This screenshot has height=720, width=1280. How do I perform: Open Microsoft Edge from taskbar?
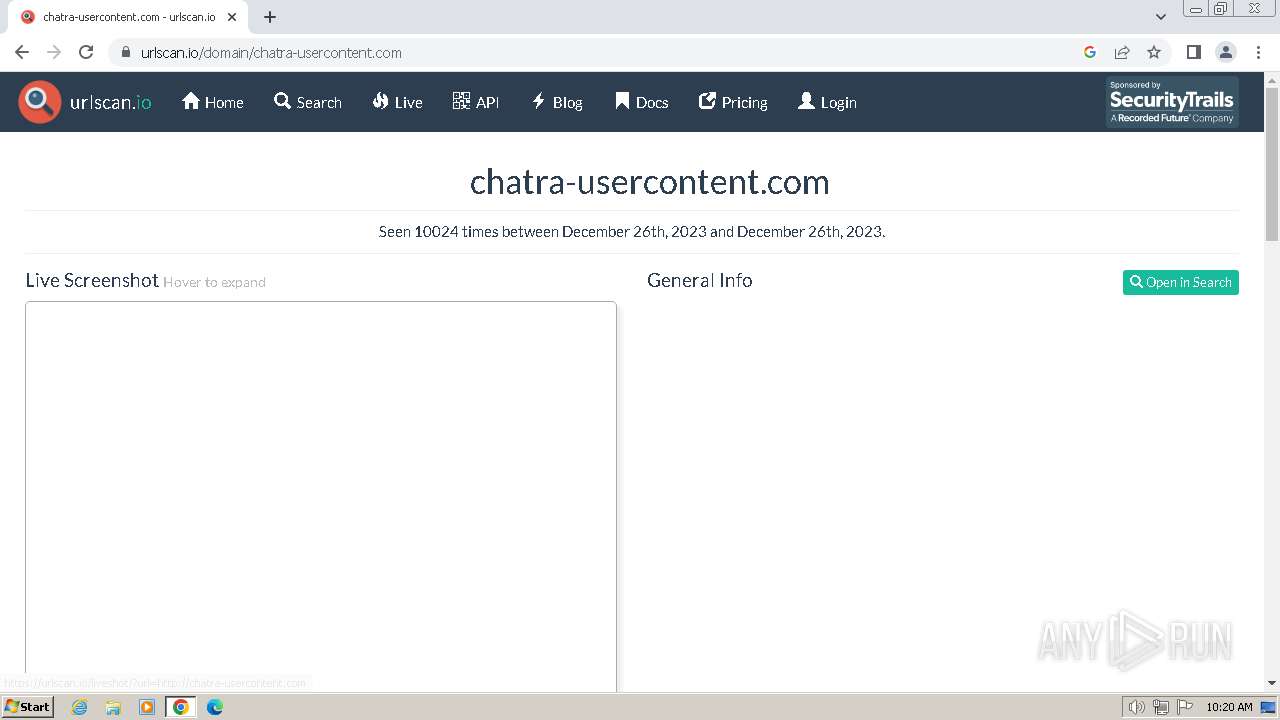[215, 707]
